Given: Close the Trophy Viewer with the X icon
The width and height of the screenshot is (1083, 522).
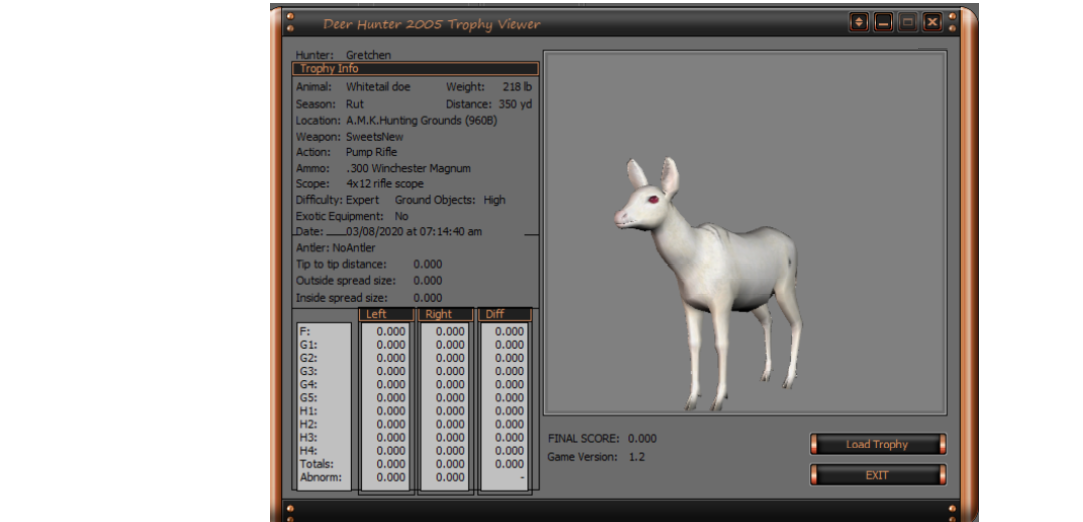Looking at the screenshot, I should point(932,22).
